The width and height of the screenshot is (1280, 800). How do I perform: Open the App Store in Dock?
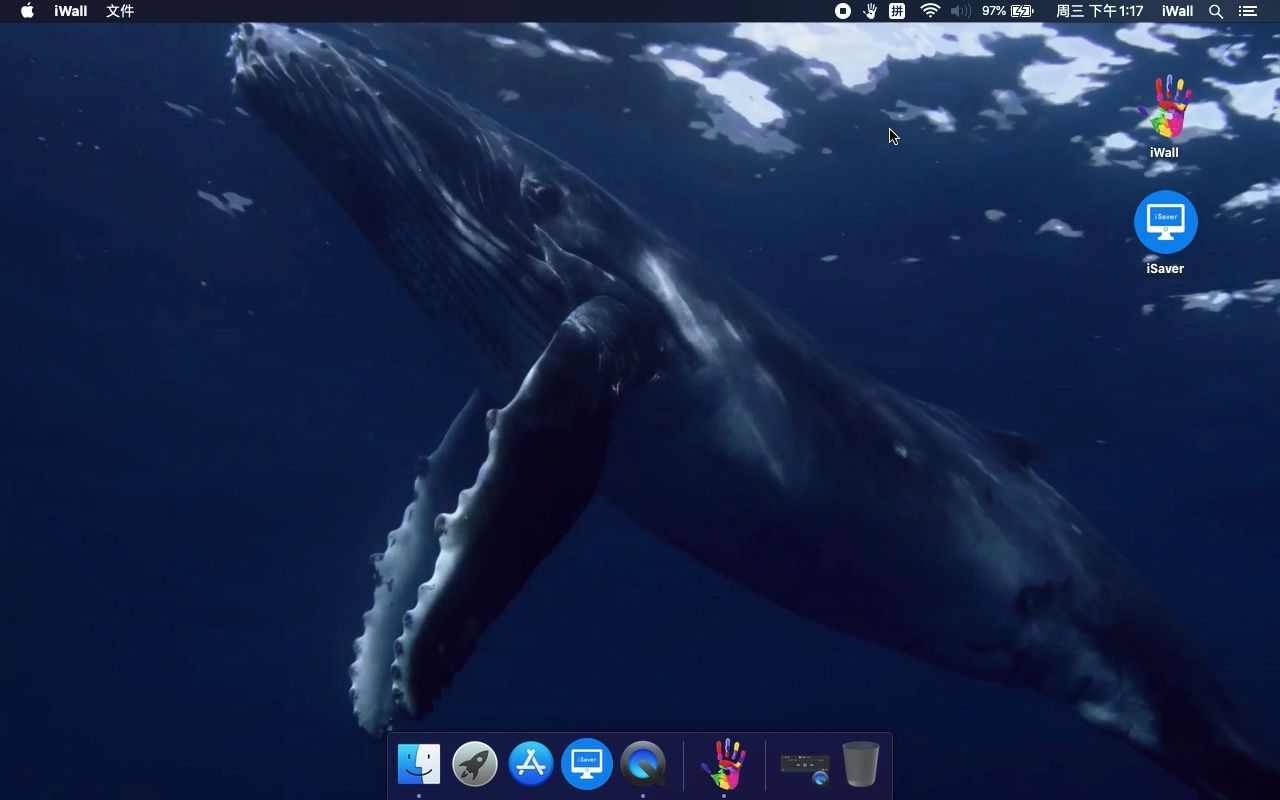[531, 765]
